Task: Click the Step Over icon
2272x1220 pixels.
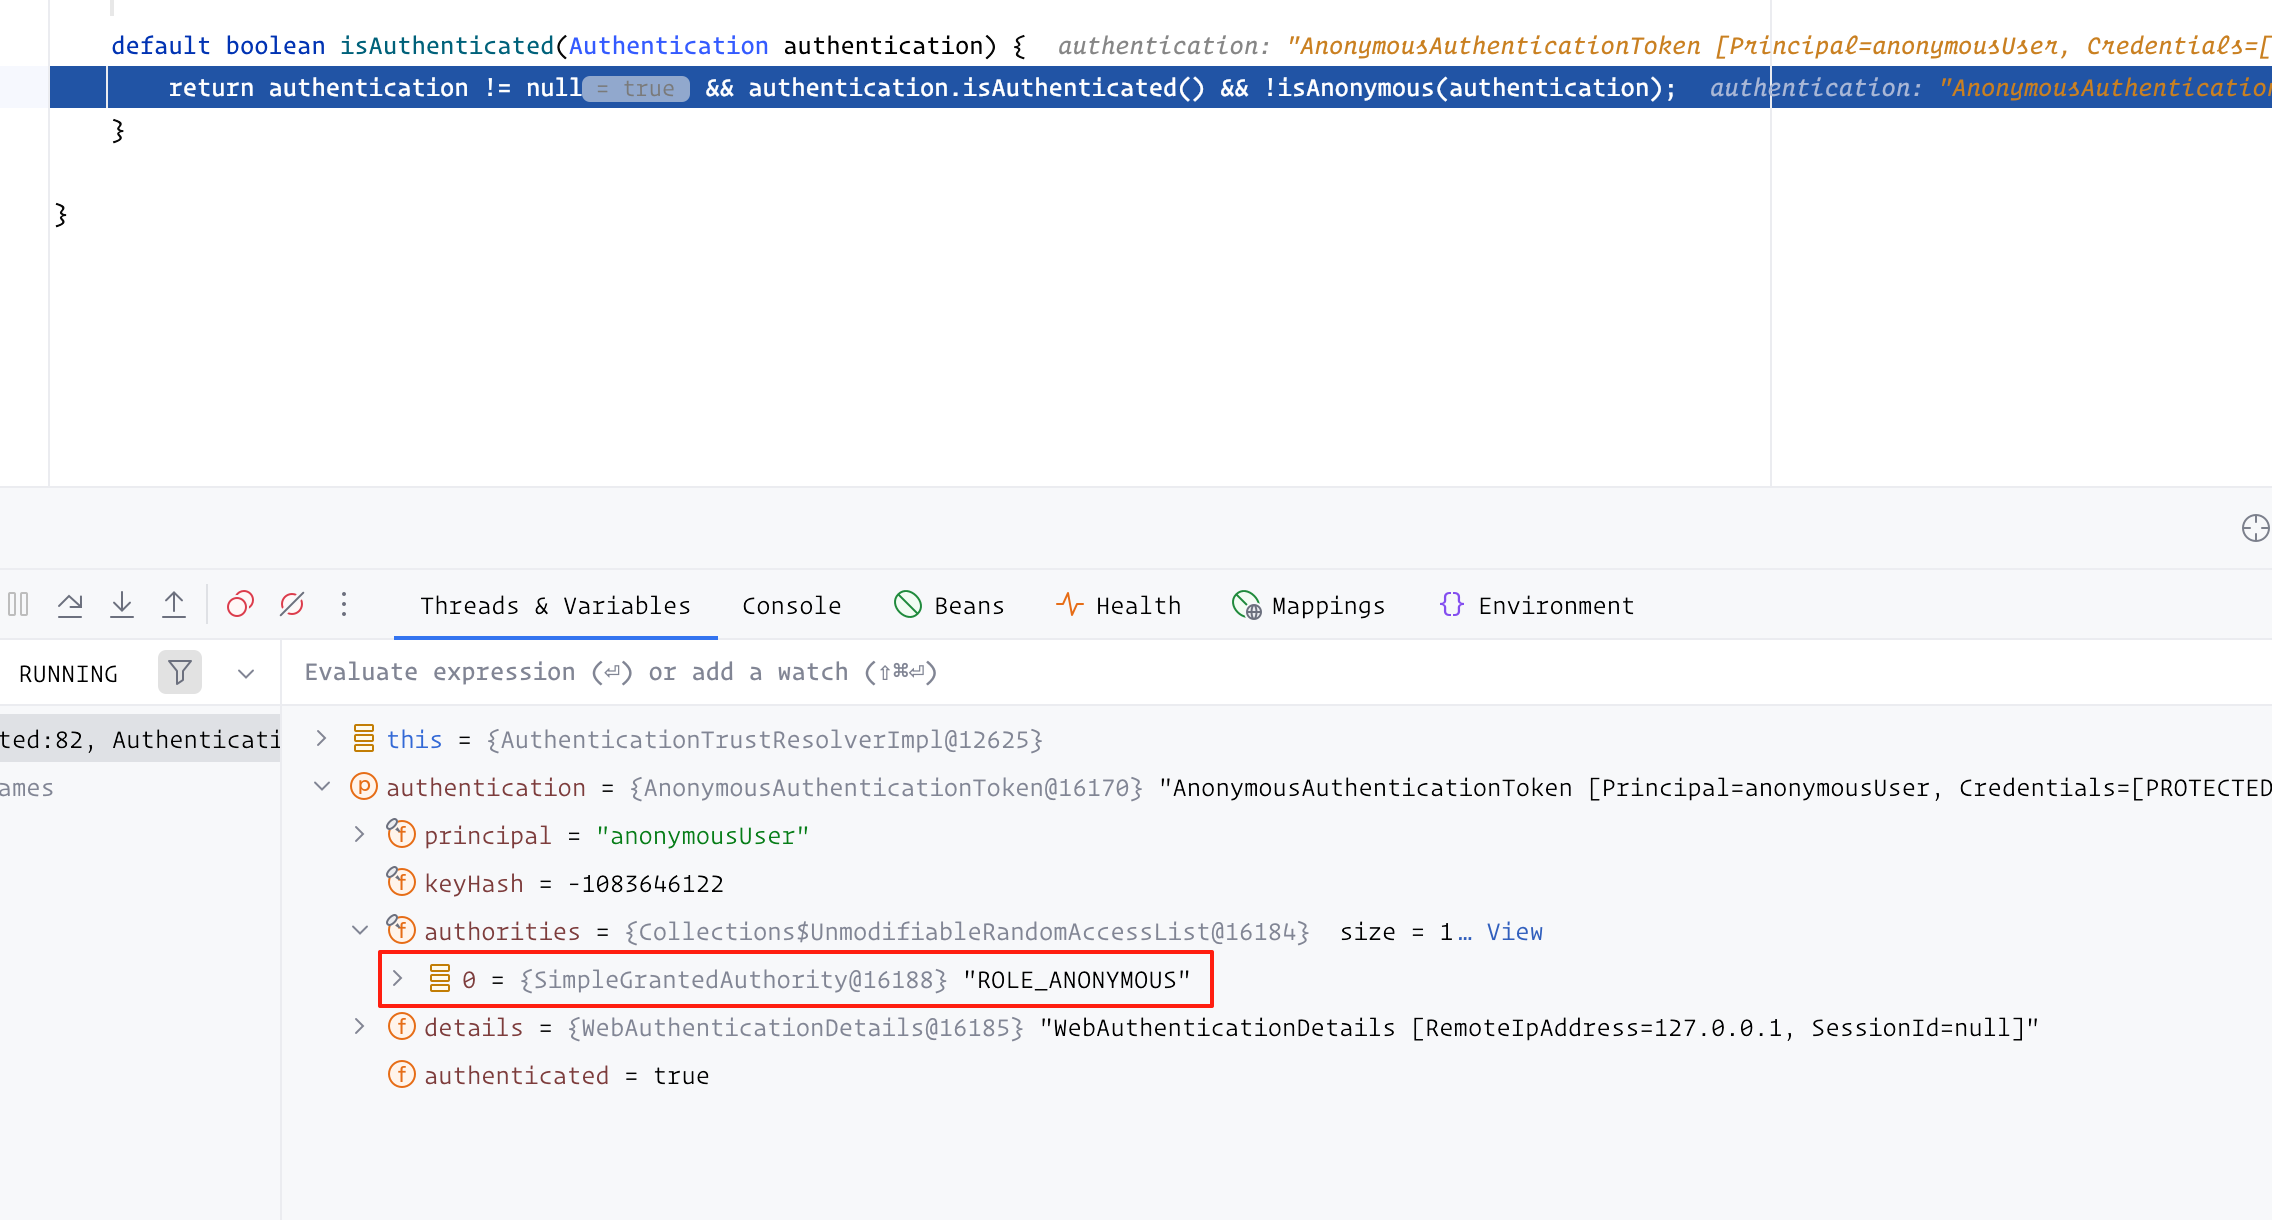Action: (70, 604)
